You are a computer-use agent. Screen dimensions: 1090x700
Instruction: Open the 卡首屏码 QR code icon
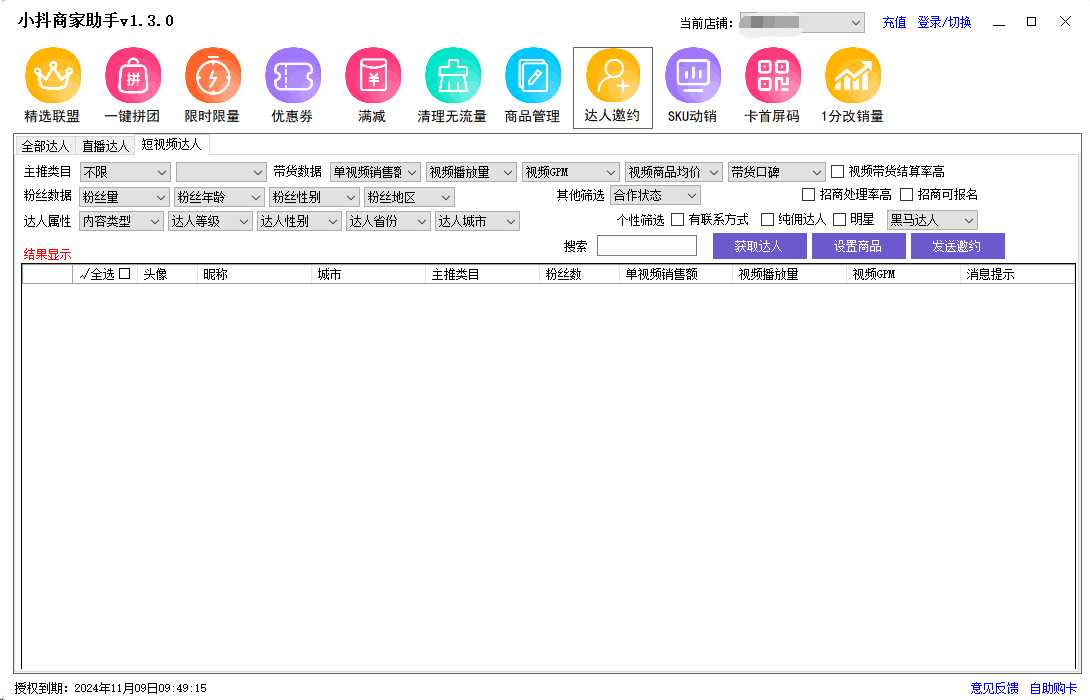(x=772, y=76)
